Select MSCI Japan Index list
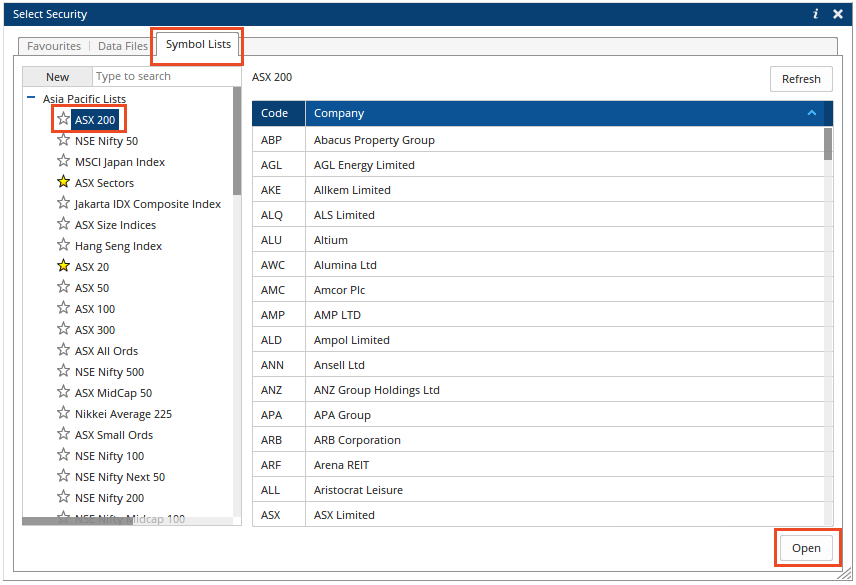This screenshot has width=856, height=585. click(120, 162)
